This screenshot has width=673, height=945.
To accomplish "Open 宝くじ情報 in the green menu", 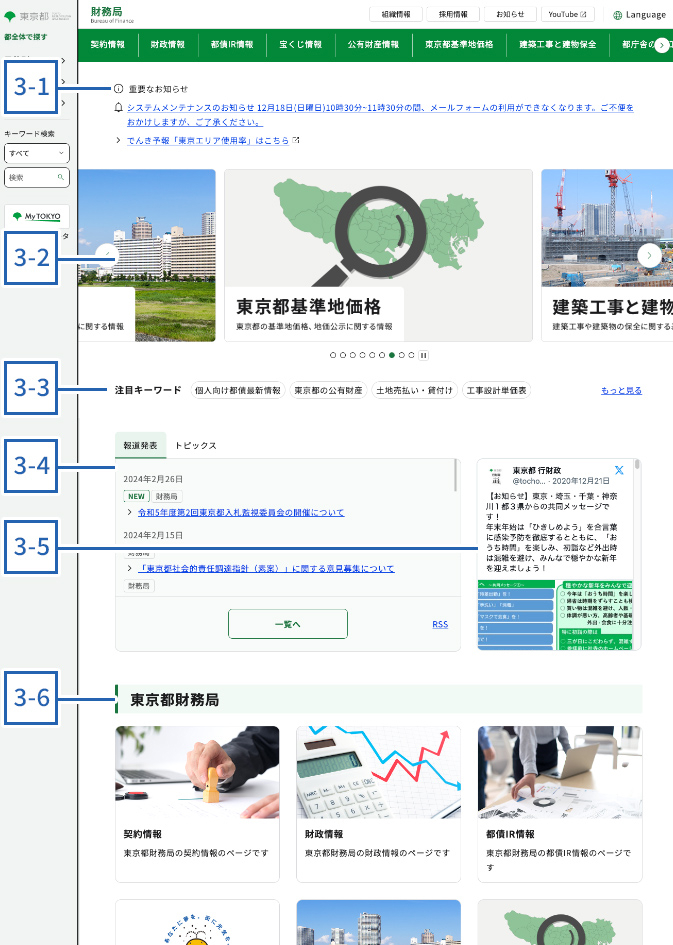I will (x=301, y=45).
